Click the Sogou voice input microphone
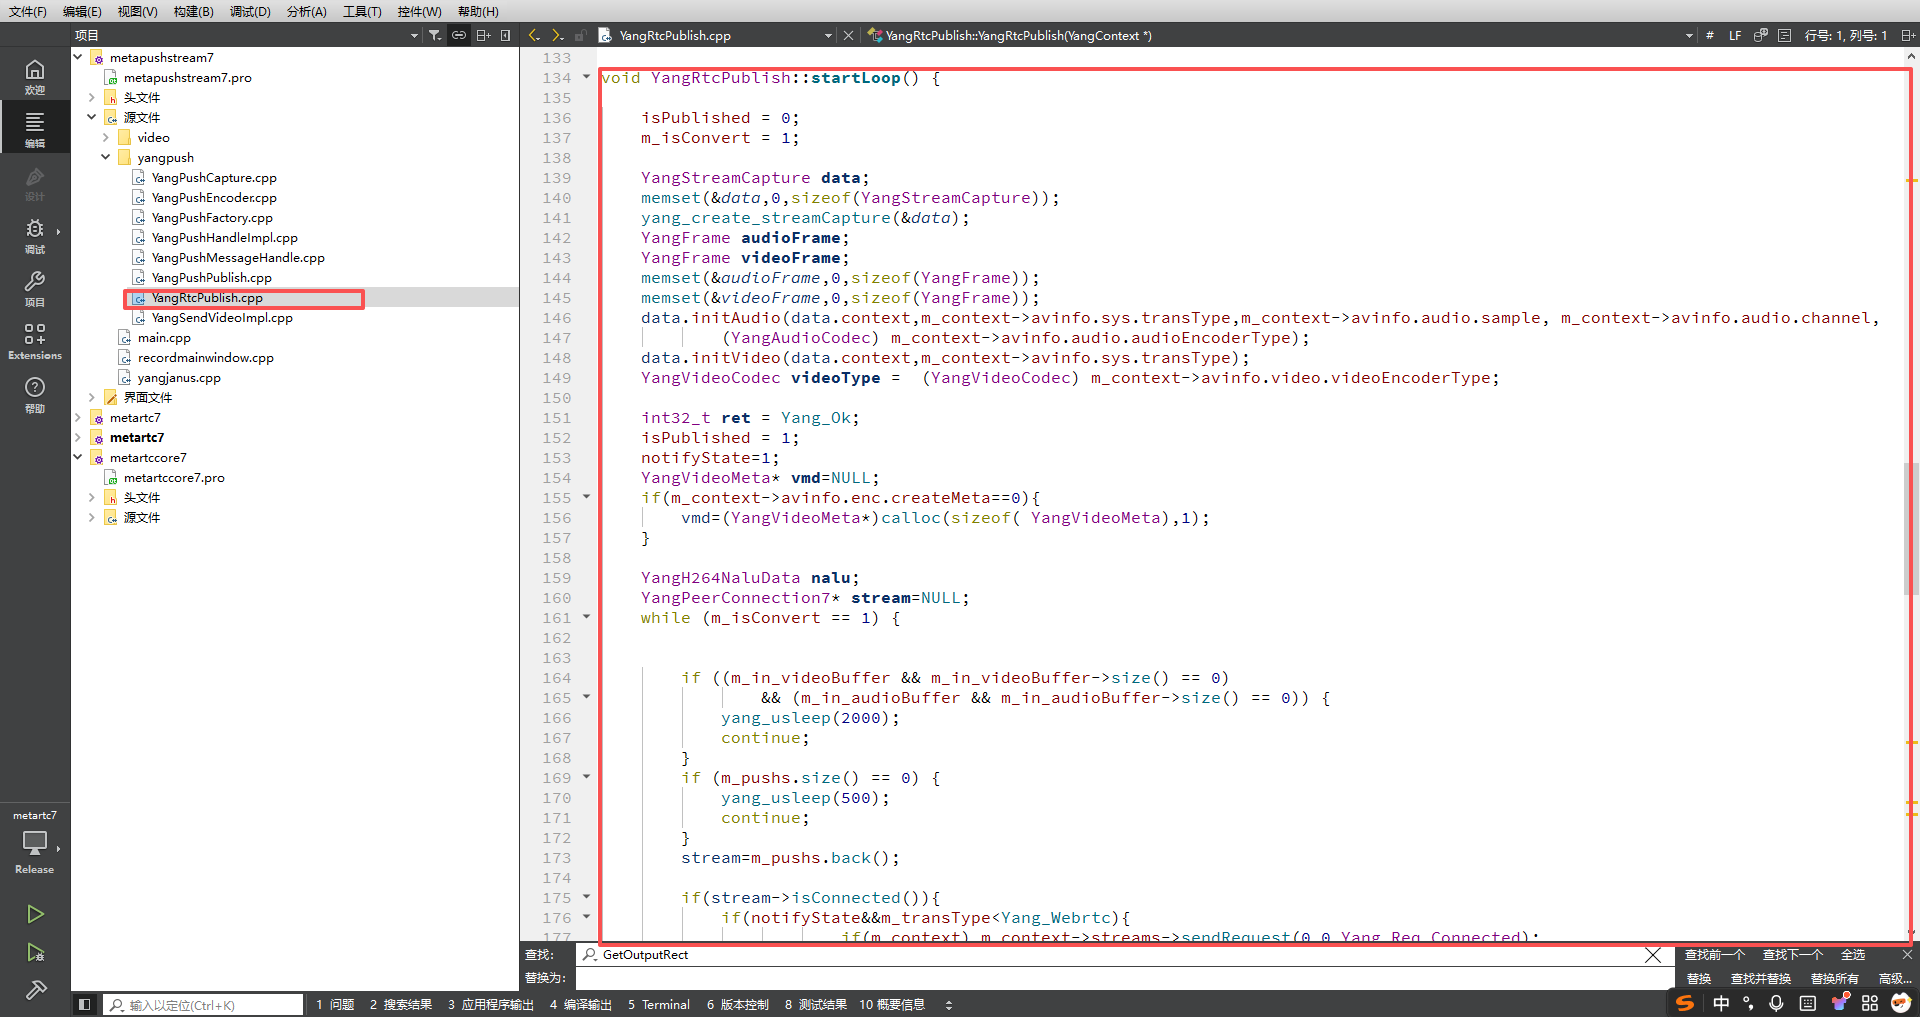The height and width of the screenshot is (1017, 1920). pos(1776,1003)
